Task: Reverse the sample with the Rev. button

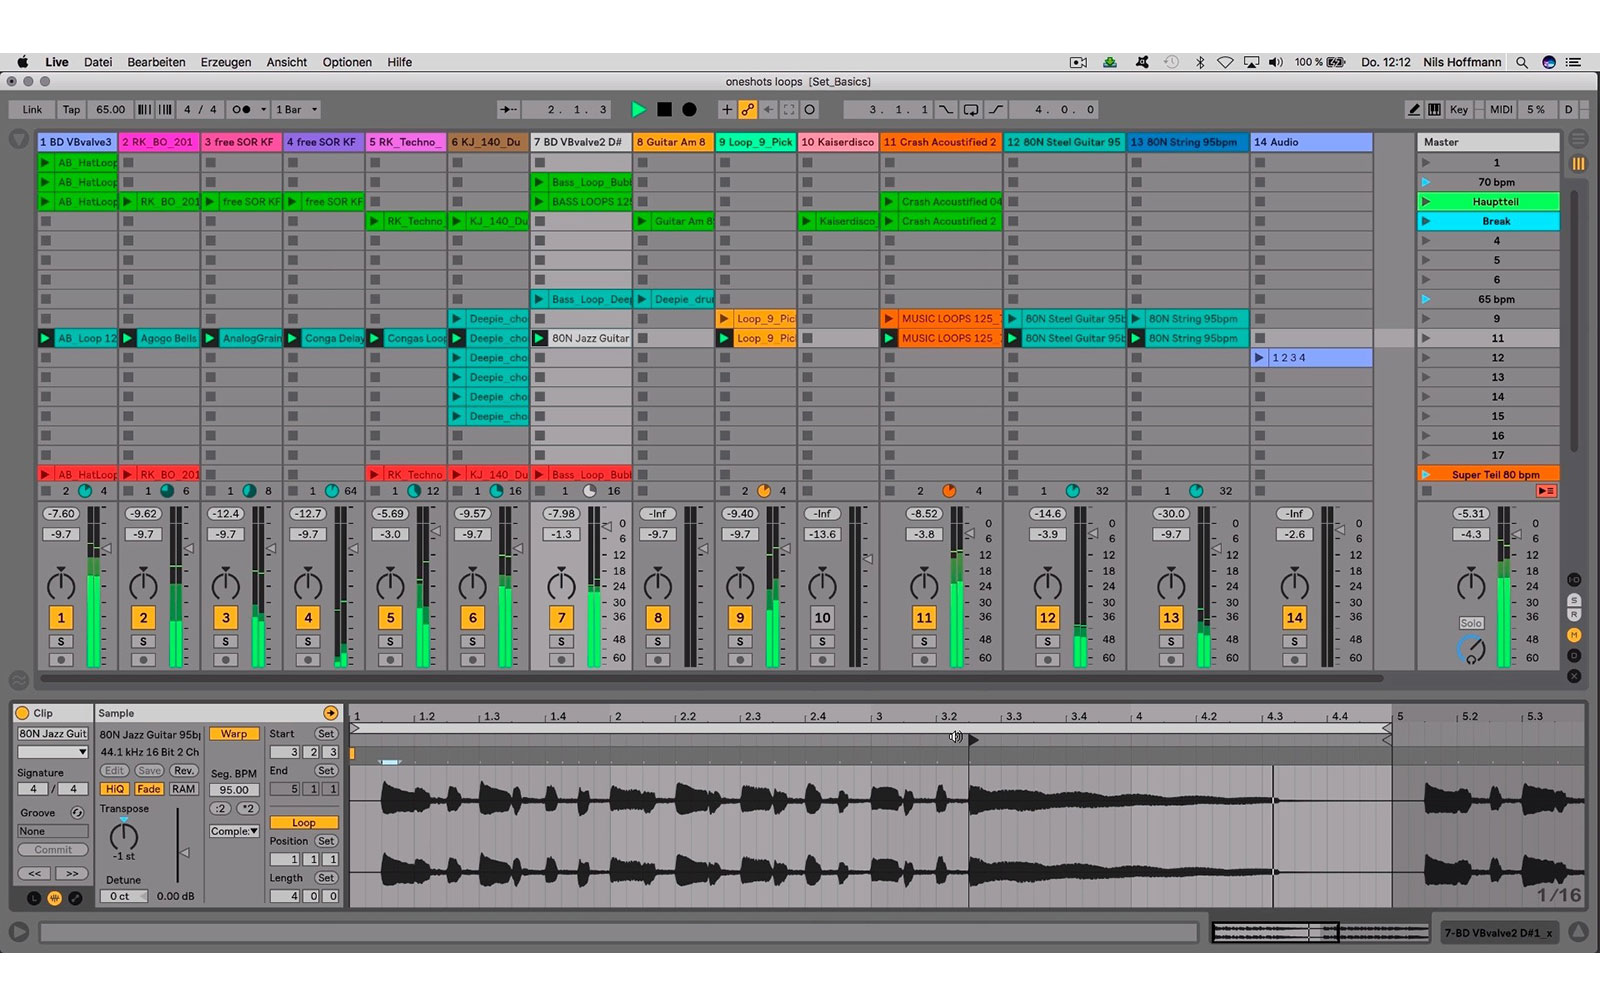Action: [x=183, y=770]
